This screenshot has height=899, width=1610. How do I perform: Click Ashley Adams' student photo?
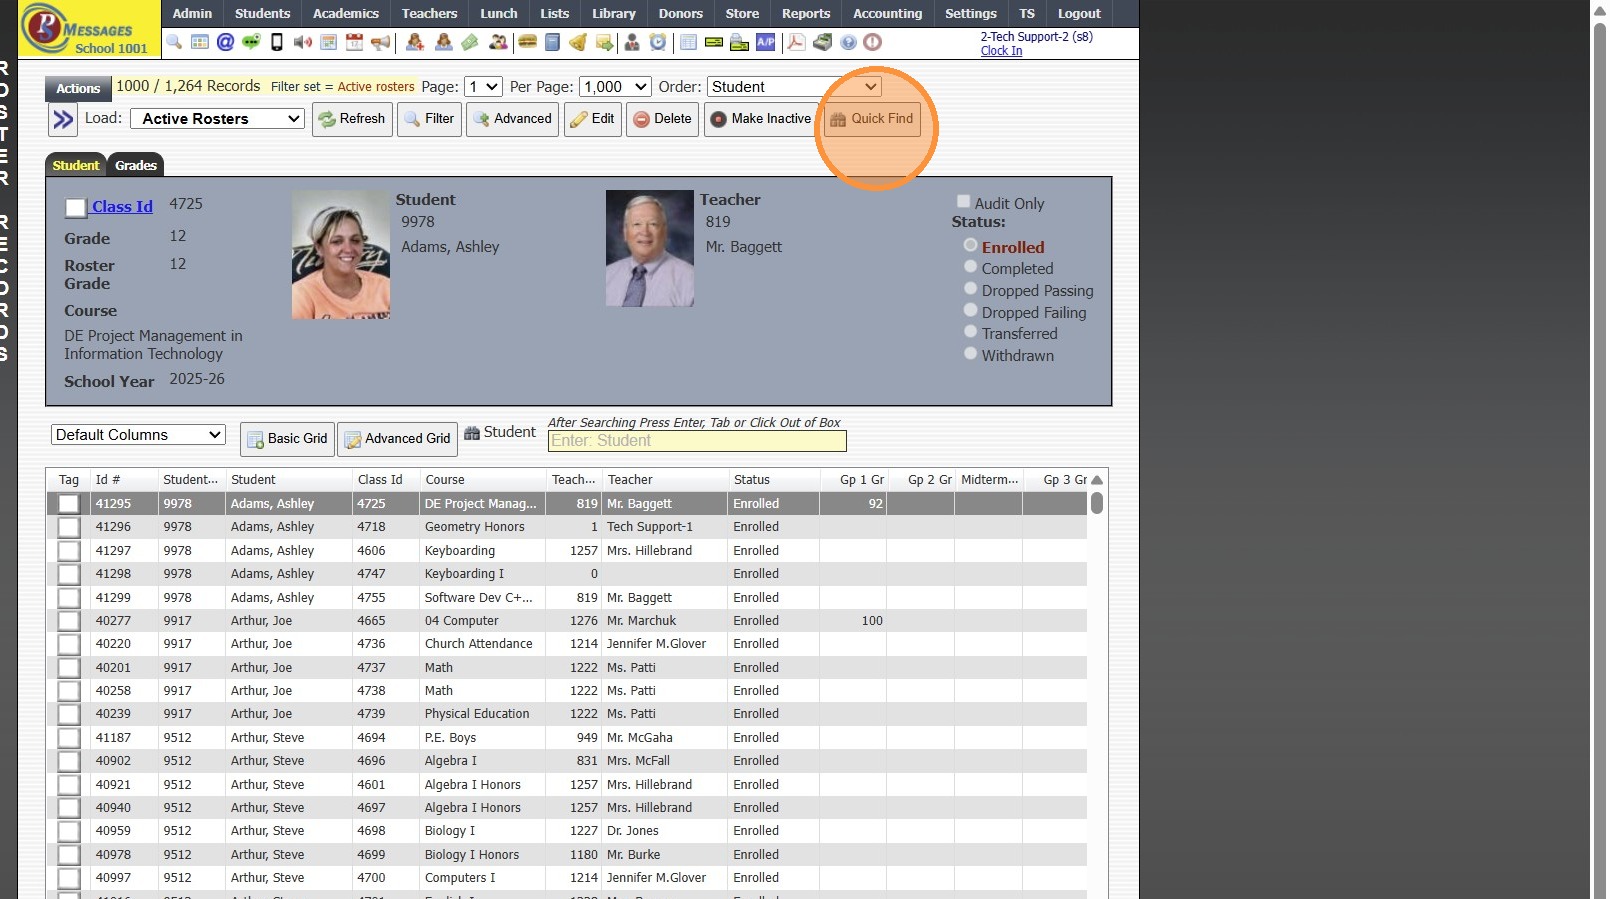click(x=341, y=255)
